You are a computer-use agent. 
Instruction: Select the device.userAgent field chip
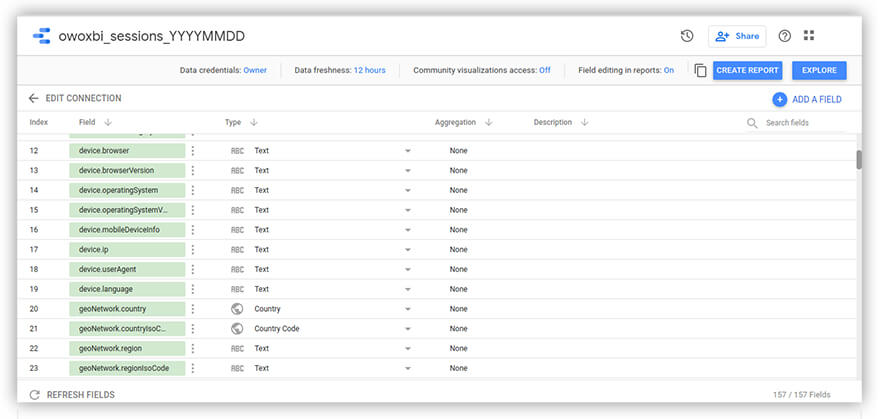(x=127, y=269)
